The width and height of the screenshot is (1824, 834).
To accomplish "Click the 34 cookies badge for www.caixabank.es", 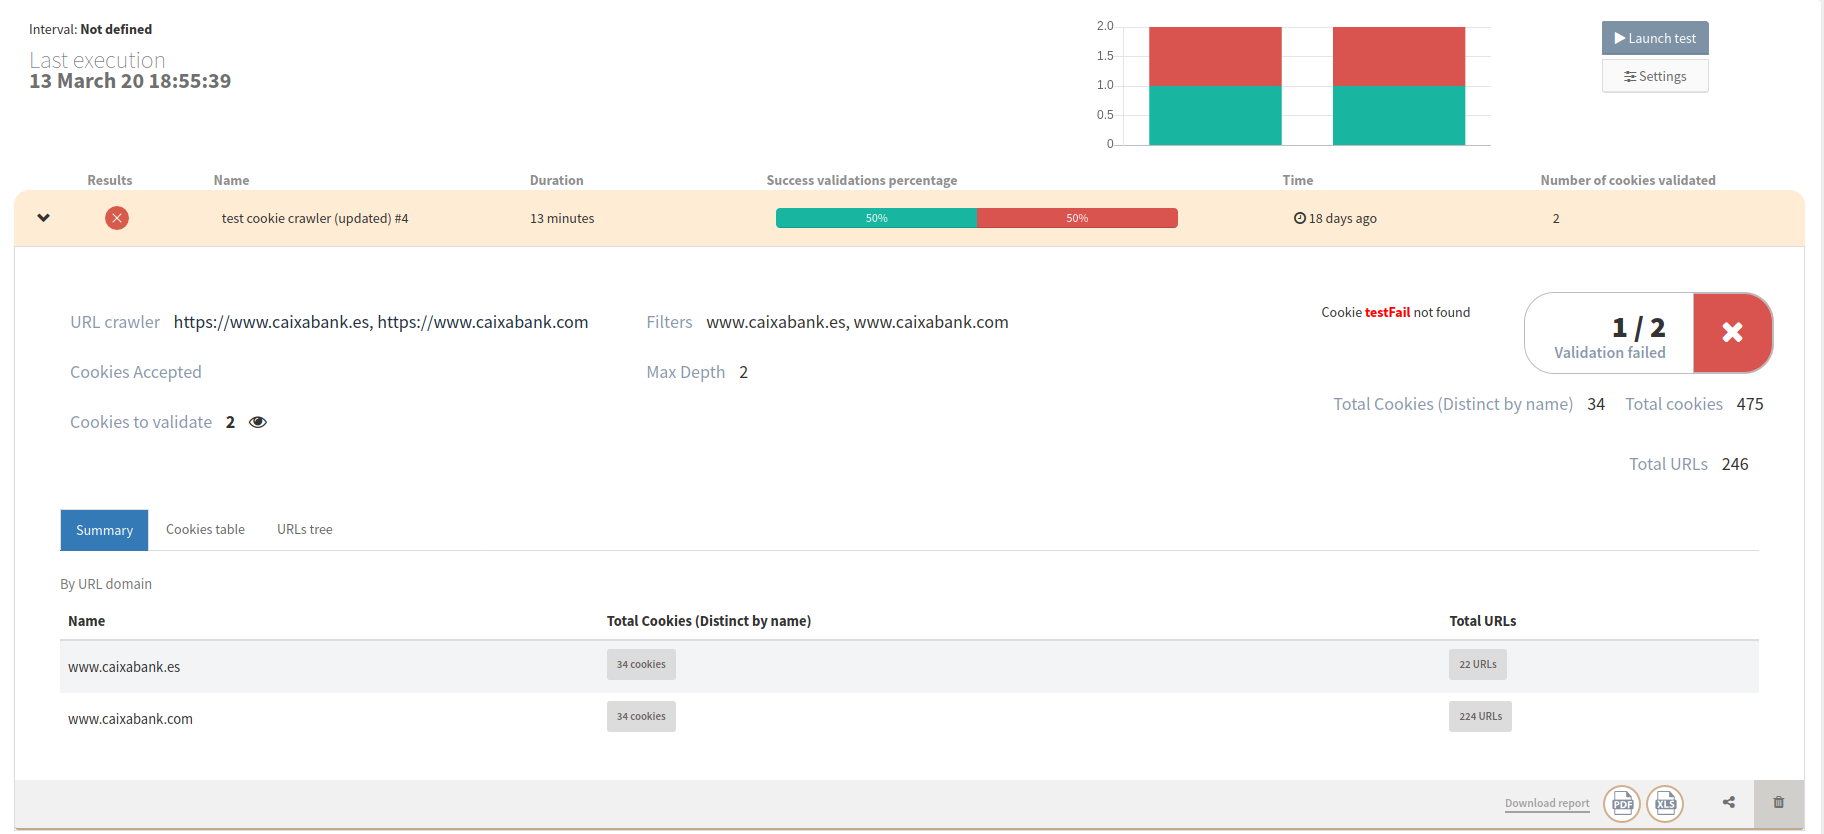I will (x=641, y=665).
